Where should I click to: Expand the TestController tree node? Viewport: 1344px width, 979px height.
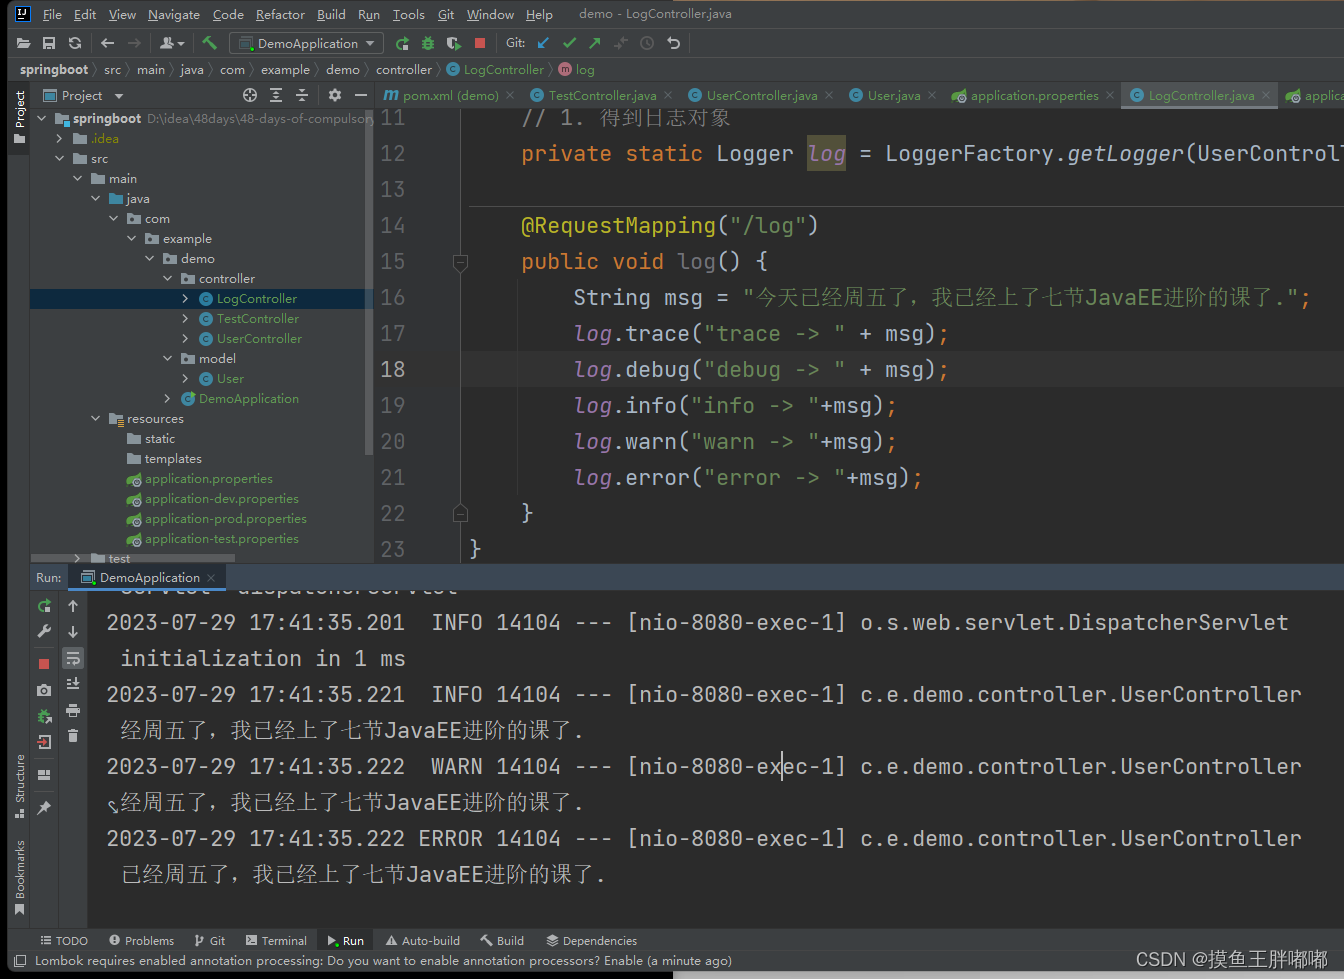click(186, 319)
